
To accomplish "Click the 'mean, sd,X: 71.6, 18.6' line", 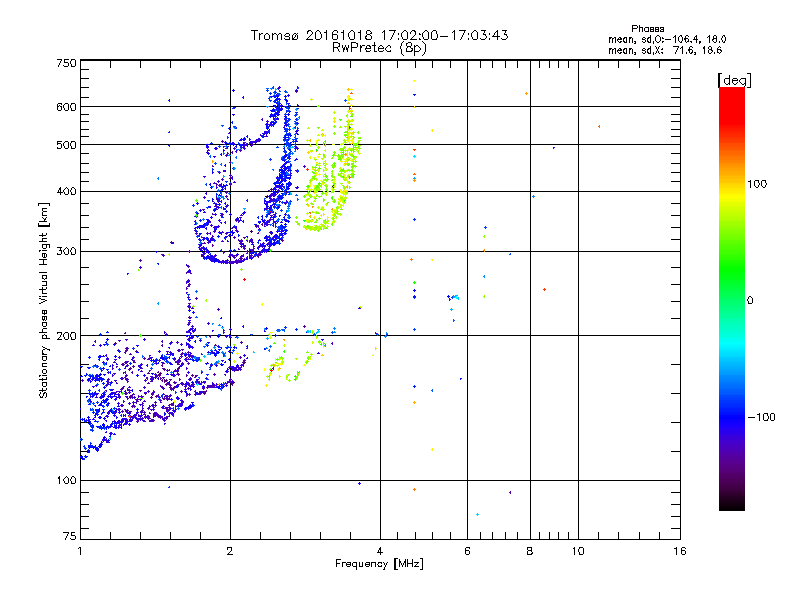I will pos(665,50).
